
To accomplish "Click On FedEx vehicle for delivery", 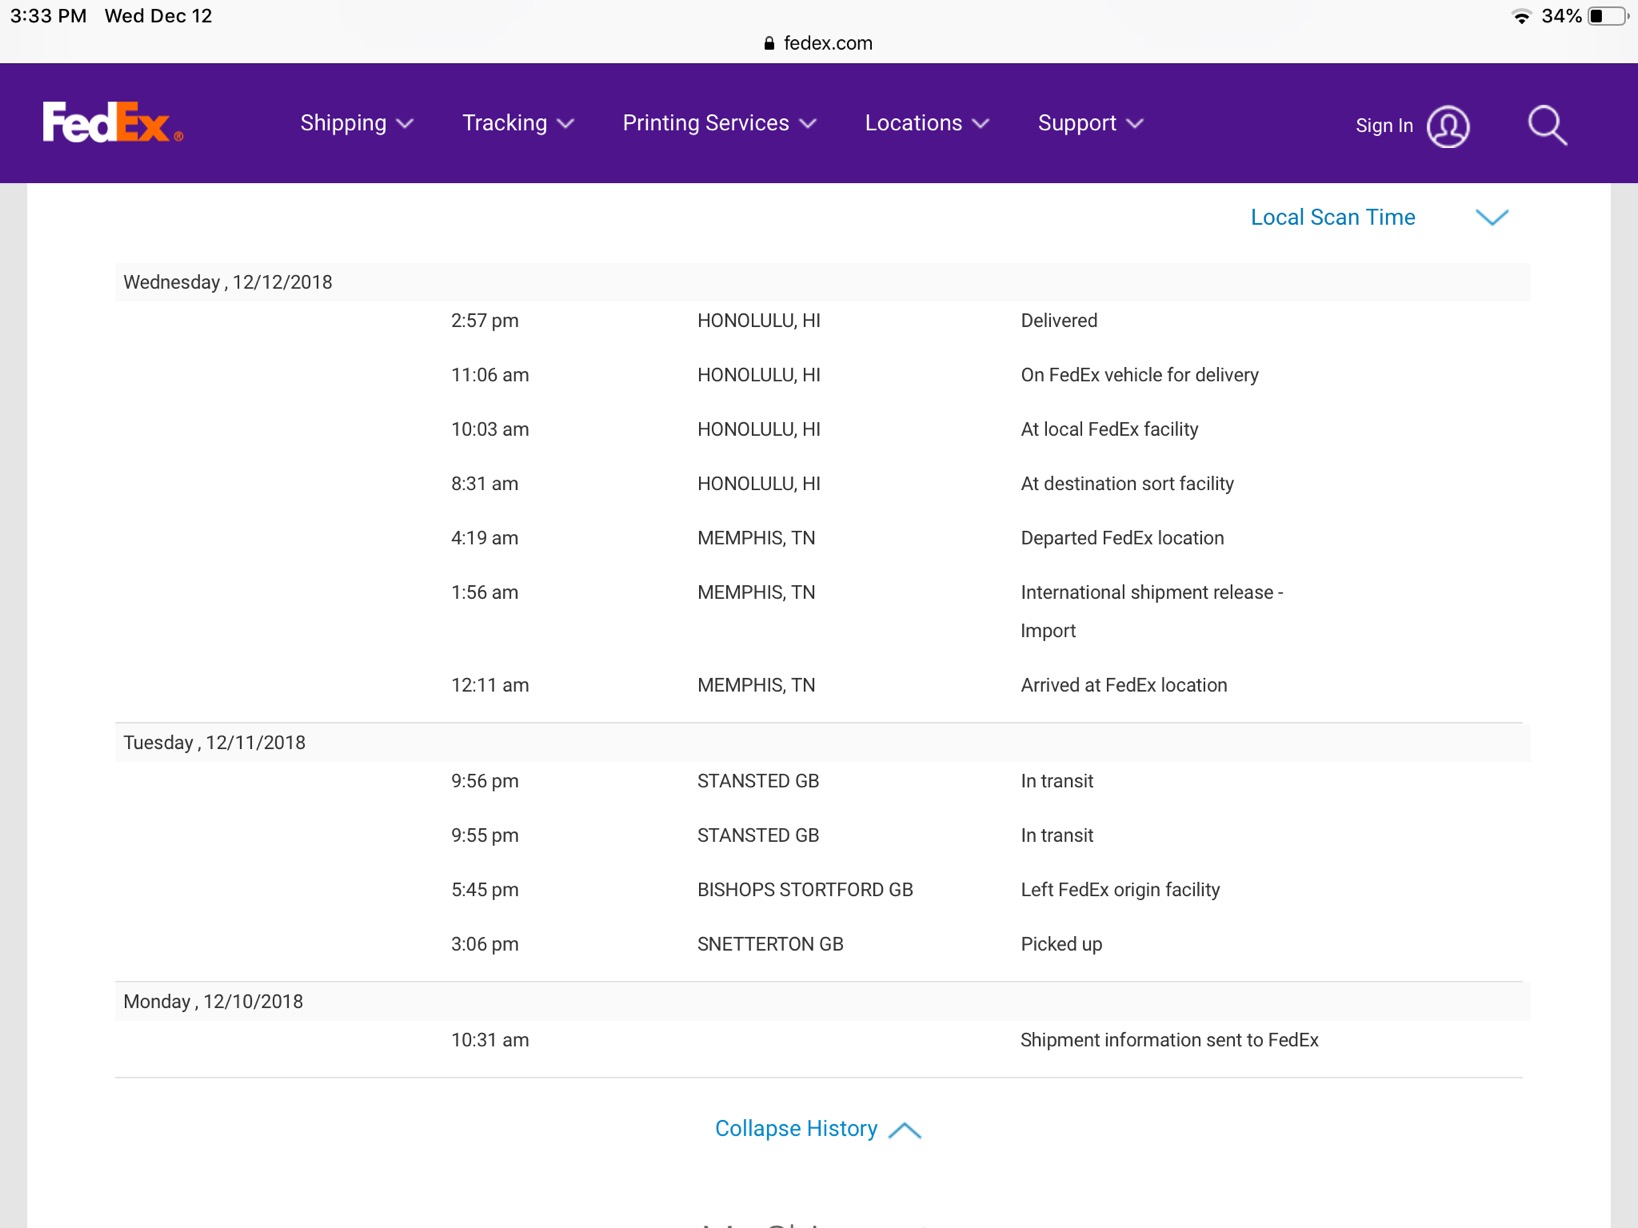I will click(1139, 375).
